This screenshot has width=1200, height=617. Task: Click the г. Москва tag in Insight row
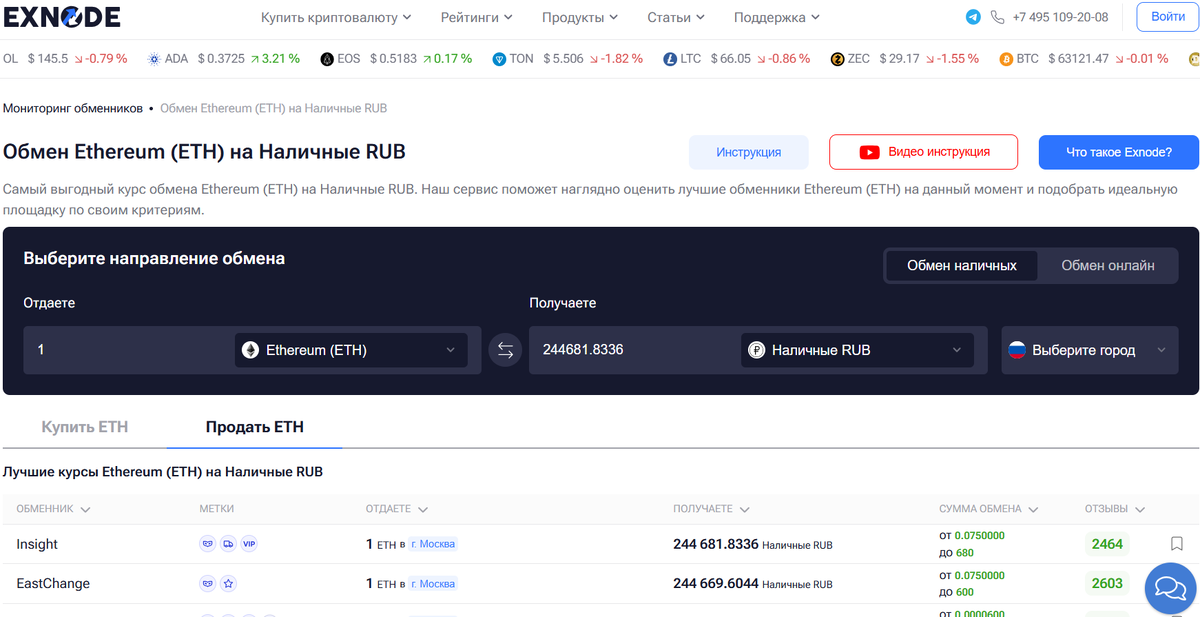pyautogui.click(x=433, y=544)
